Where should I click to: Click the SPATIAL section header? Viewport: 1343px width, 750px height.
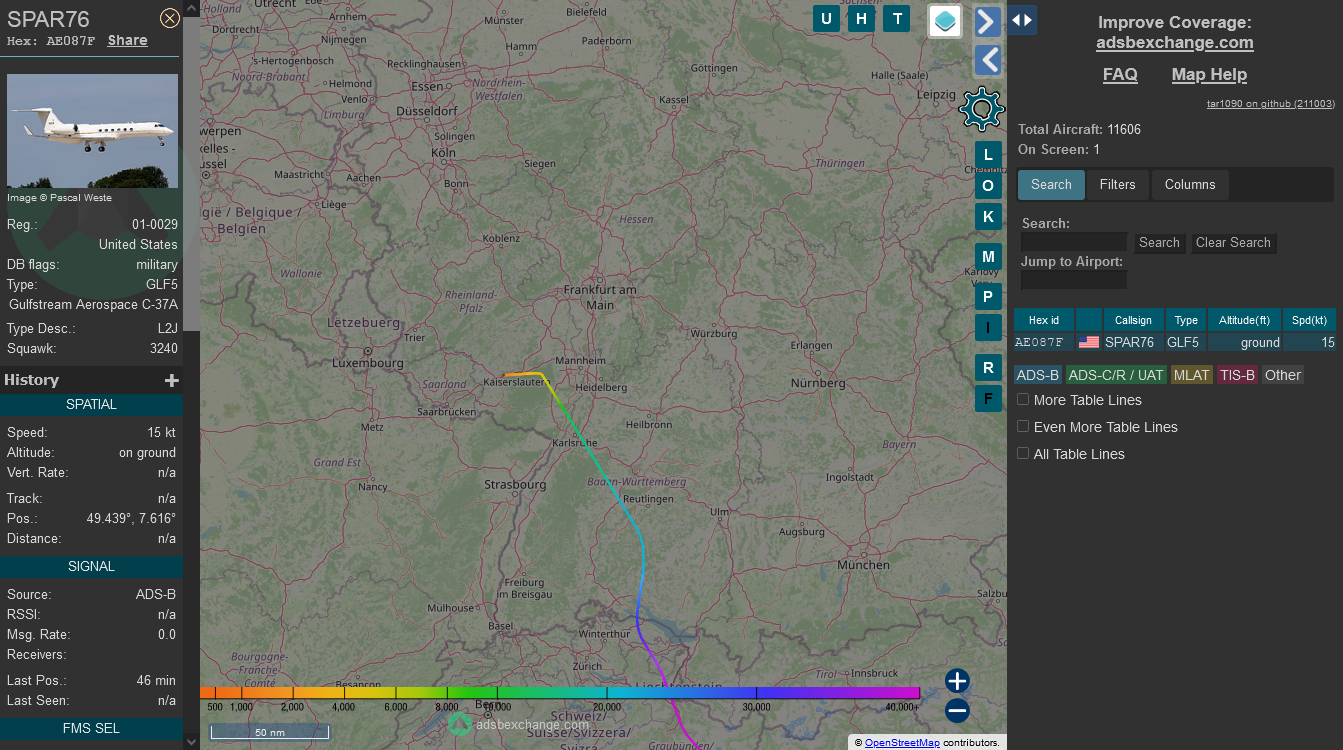(x=92, y=404)
